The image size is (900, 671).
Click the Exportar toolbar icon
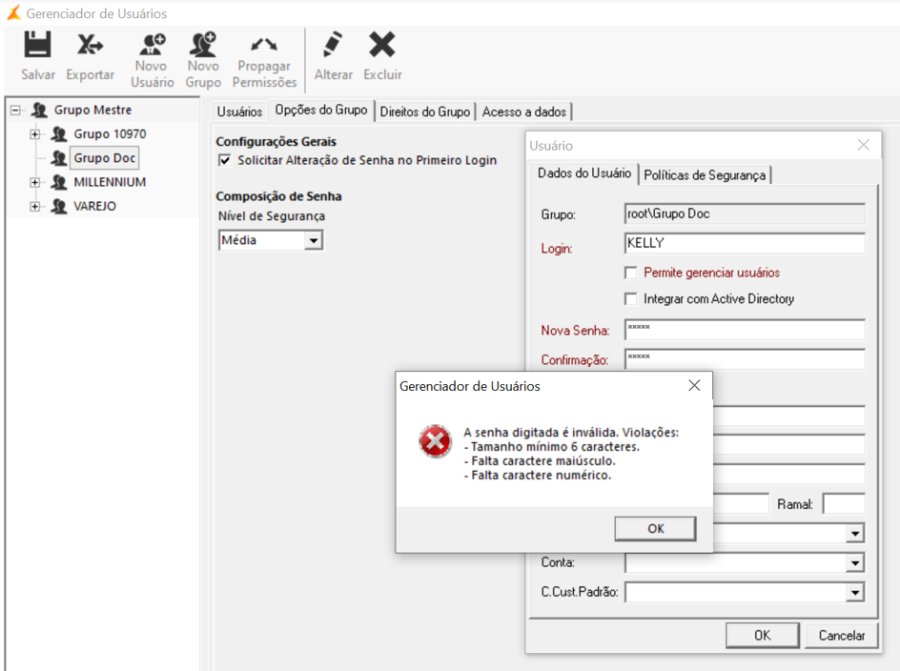tap(90, 45)
